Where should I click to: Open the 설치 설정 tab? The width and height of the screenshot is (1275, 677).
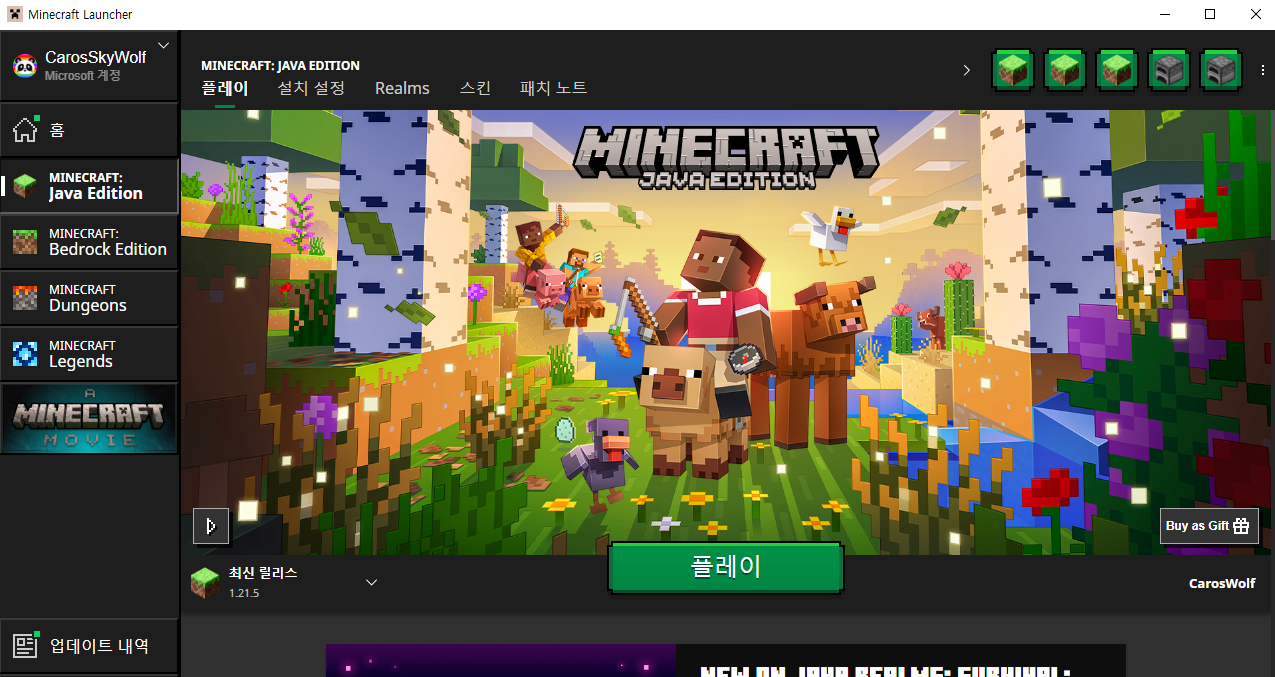[311, 88]
